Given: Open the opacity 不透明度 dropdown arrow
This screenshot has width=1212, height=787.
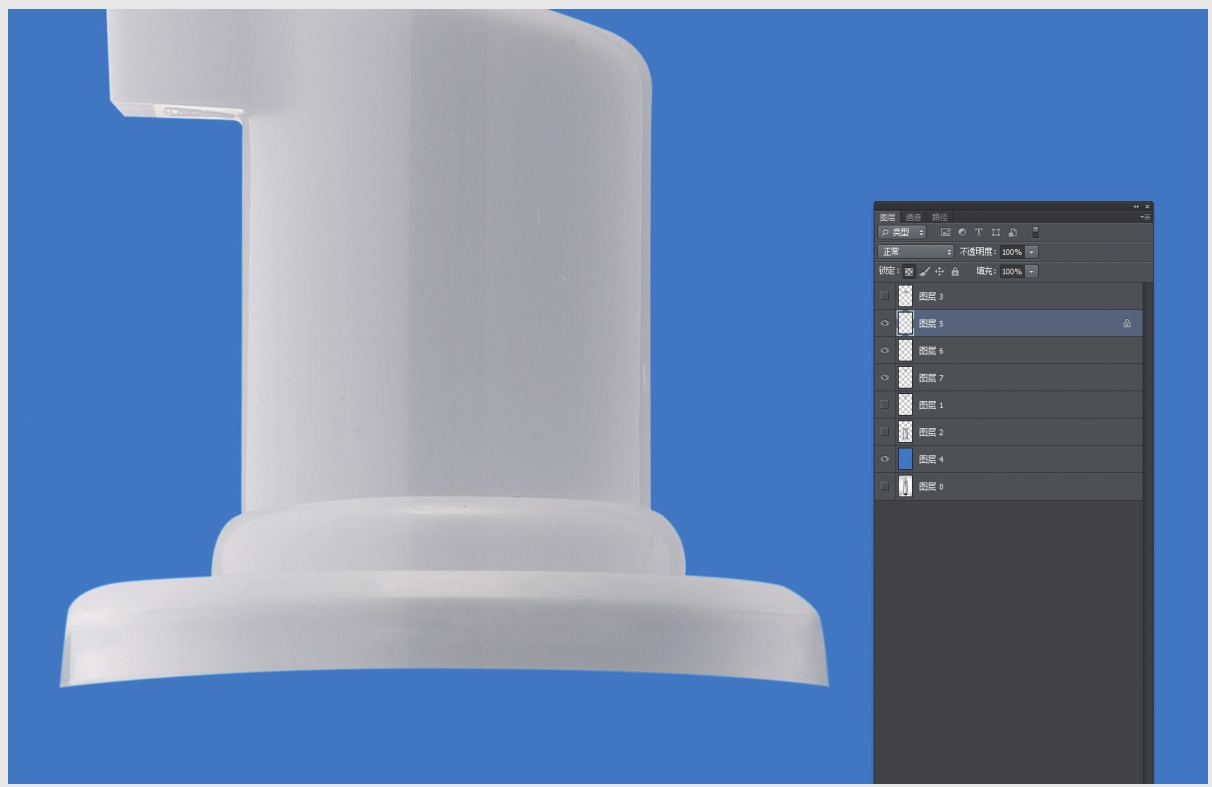Looking at the screenshot, I should coord(1032,252).
